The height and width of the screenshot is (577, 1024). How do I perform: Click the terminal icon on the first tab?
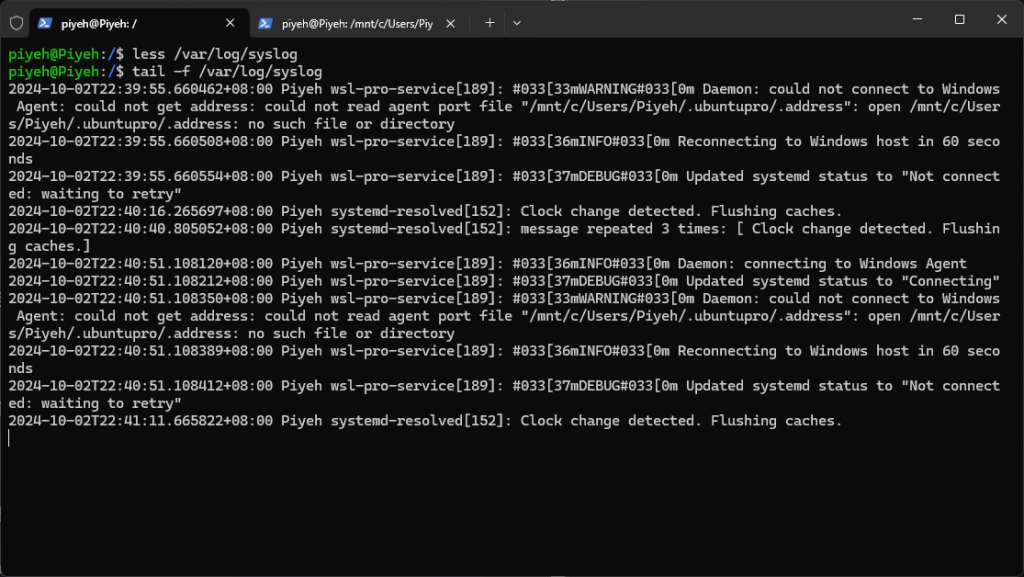click(44, 23)
